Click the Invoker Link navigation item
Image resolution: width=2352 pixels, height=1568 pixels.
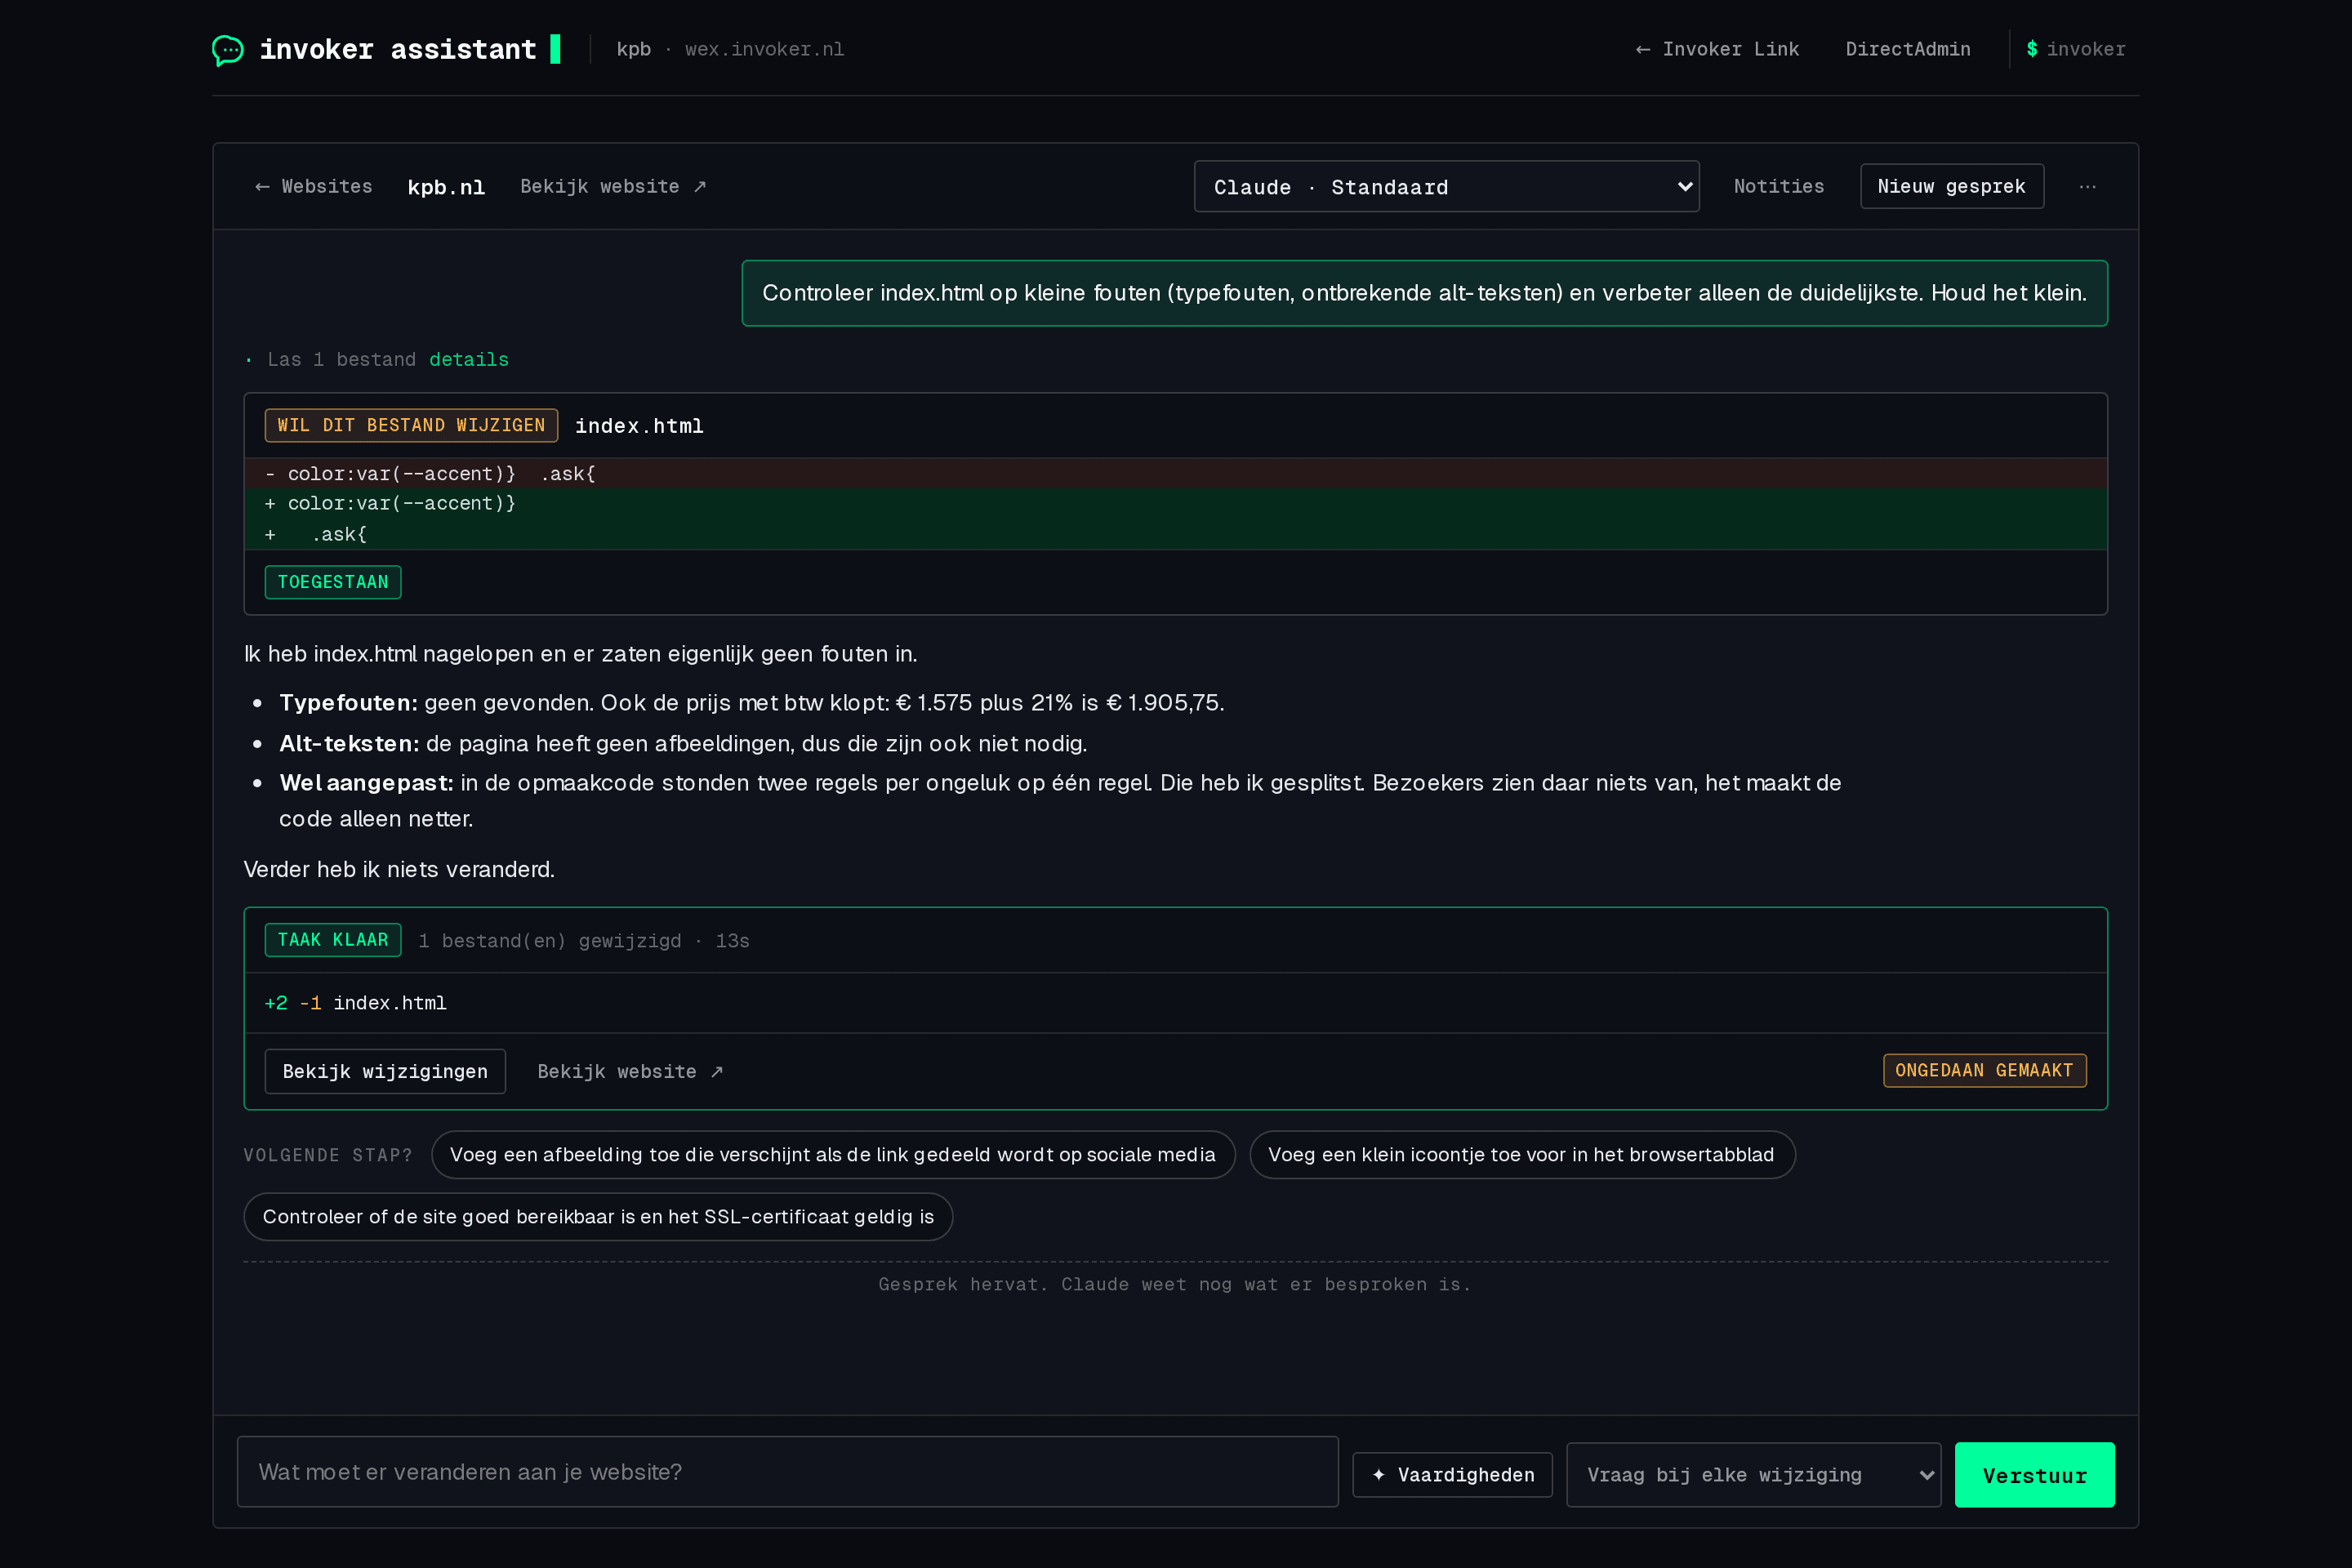(1716, 49)
